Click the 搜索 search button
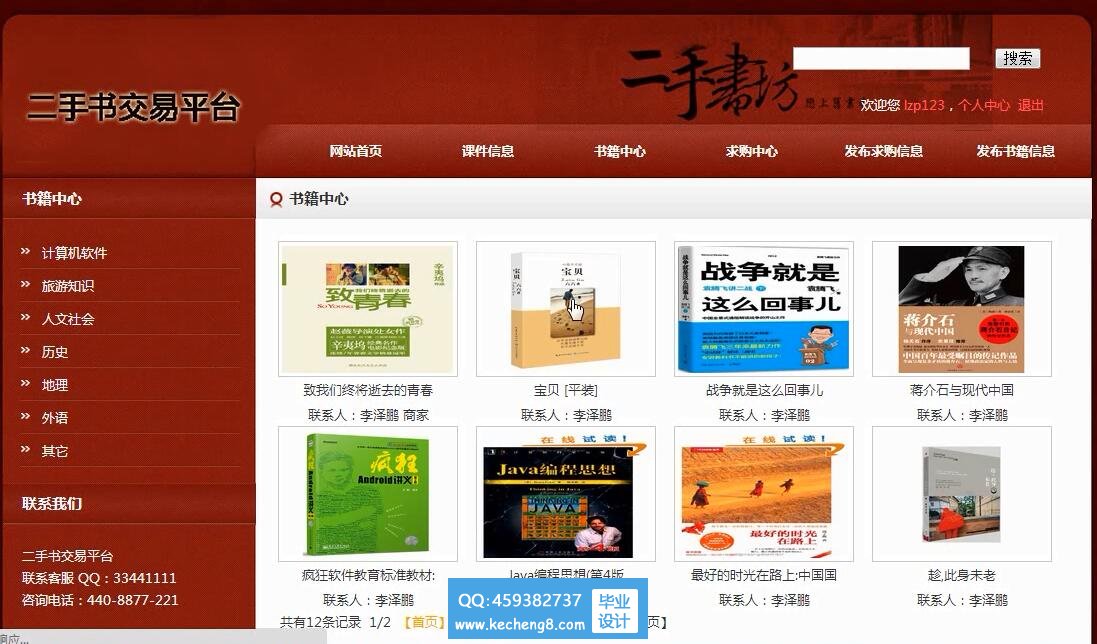The image size is (1097, 644). point(1017,58)
